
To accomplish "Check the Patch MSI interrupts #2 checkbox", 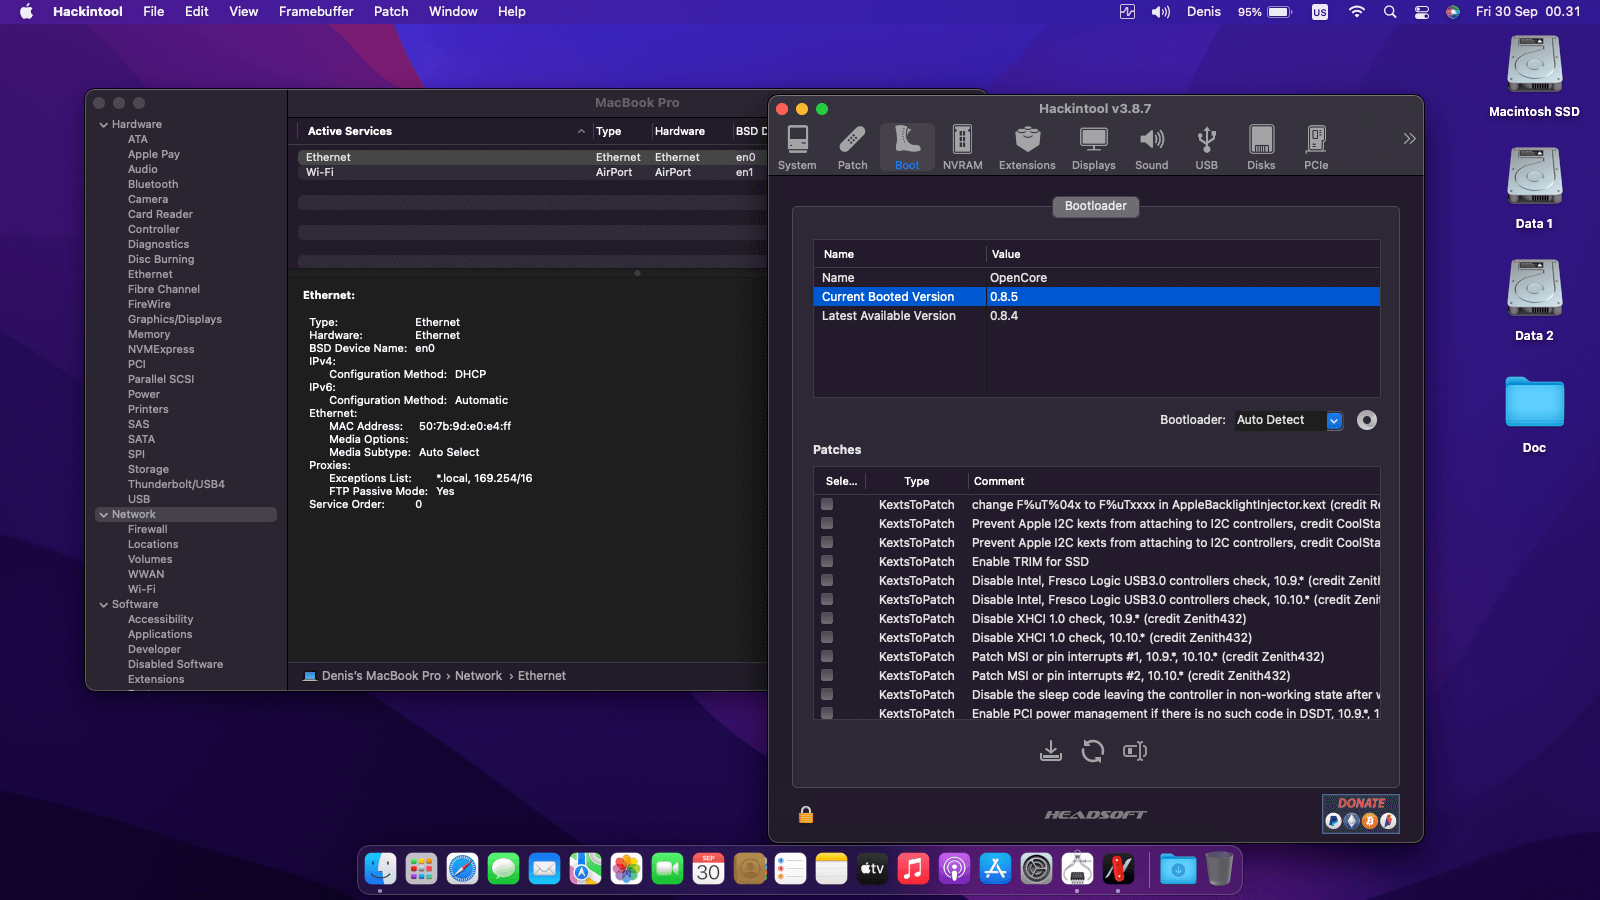I will [x=827, y=676].
